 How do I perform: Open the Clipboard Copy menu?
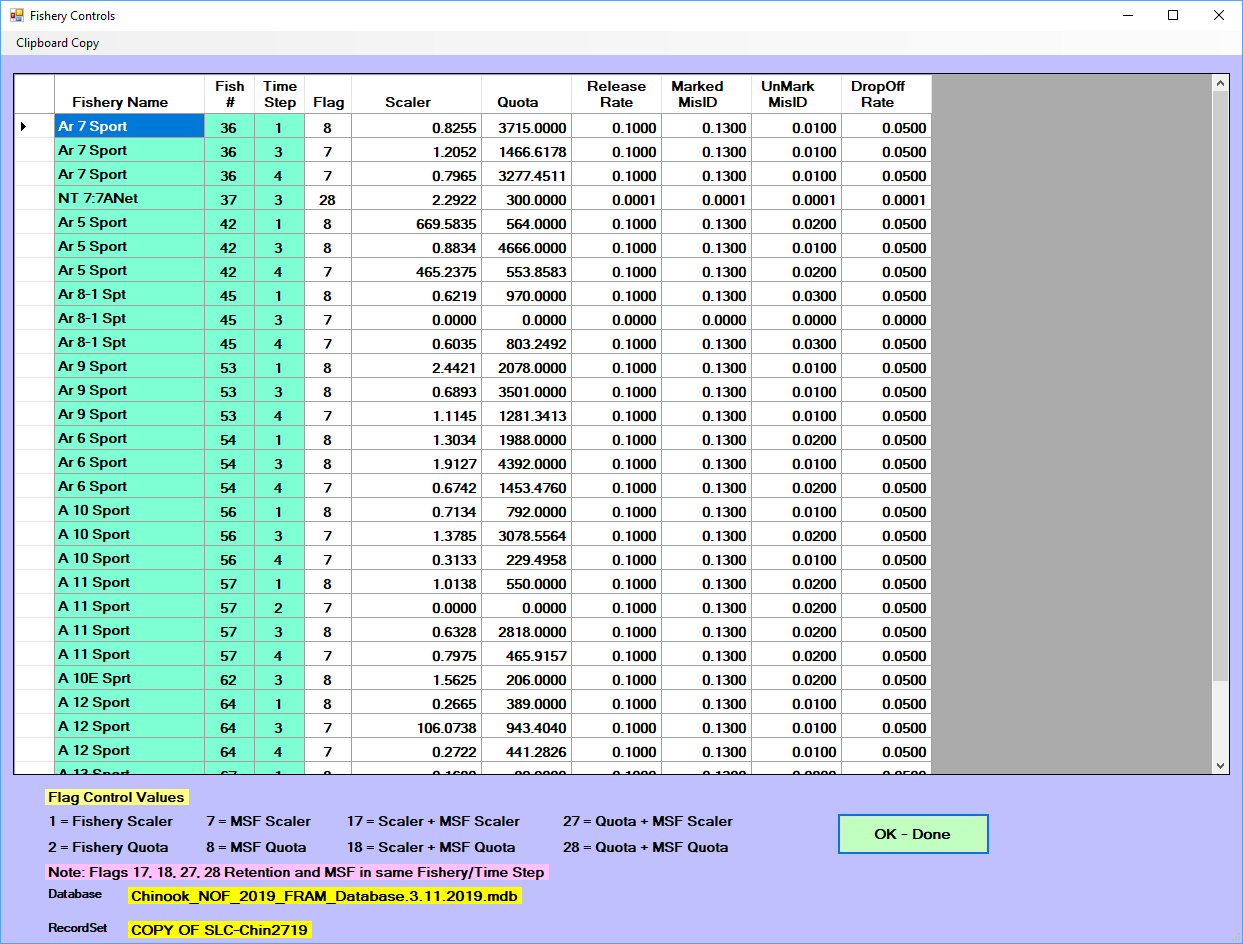[57, 43]
